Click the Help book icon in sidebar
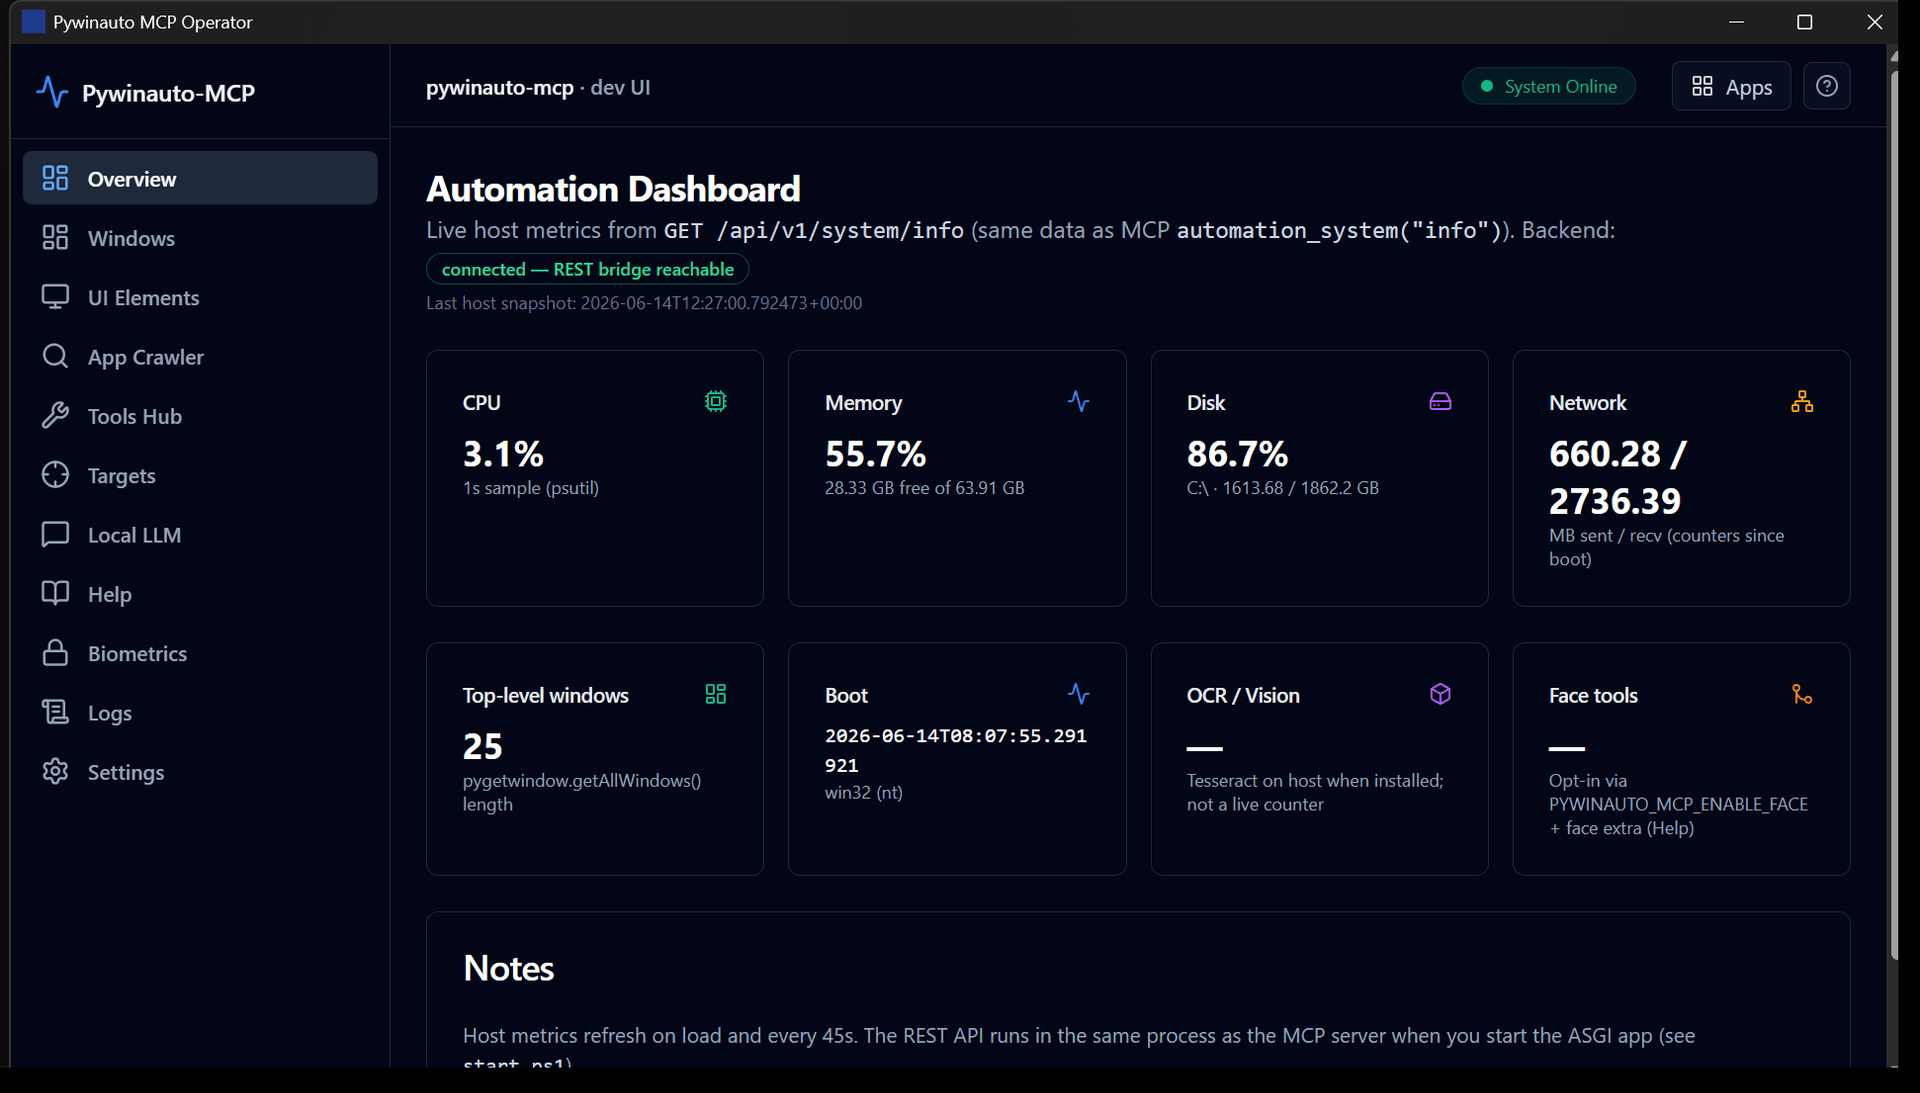 (55, 593)
